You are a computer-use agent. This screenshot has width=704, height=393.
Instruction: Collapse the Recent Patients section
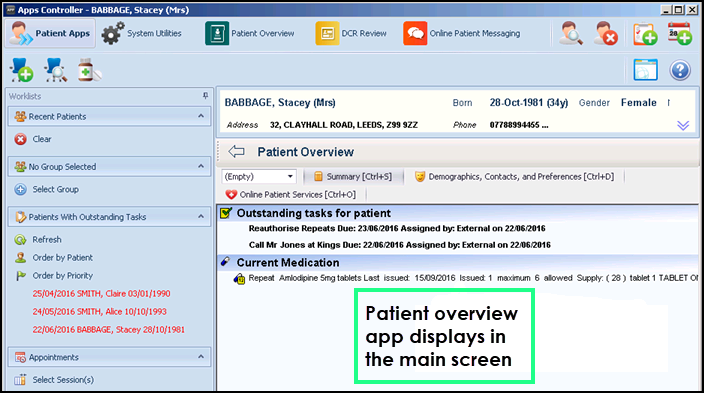click(x=201, y=116)
